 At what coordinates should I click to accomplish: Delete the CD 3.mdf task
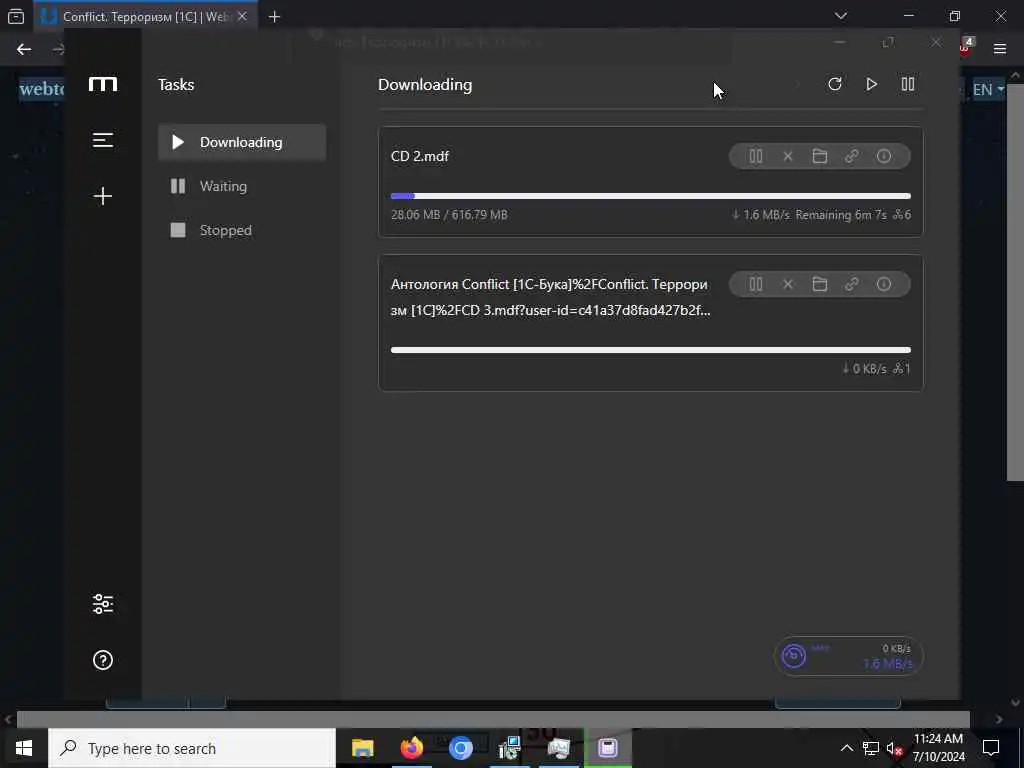[x=788, y=284]
